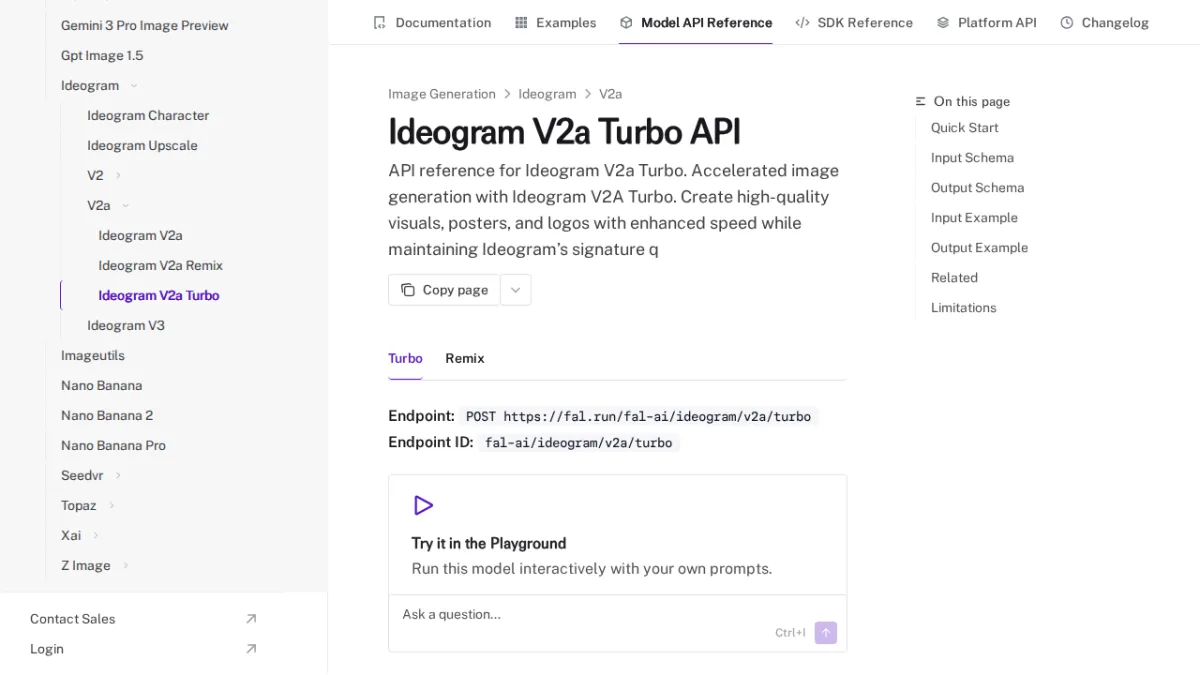Screen dimensions: 1200x675
Task: Collapse the Ideogram sidebar group chevron
Action: pos(134,86)
